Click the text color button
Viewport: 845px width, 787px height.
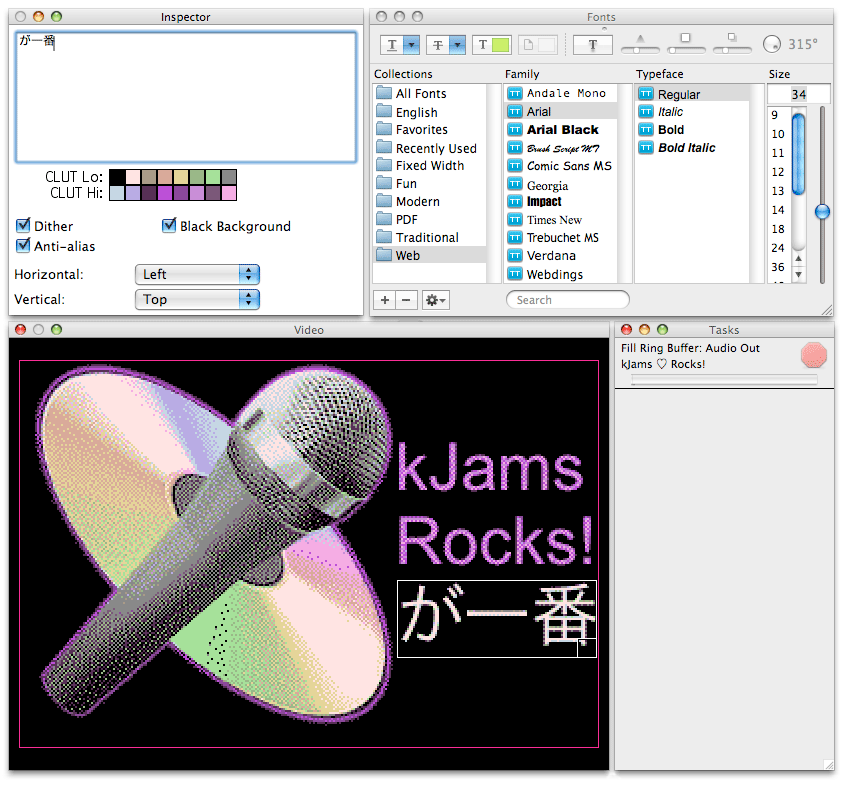491,45
